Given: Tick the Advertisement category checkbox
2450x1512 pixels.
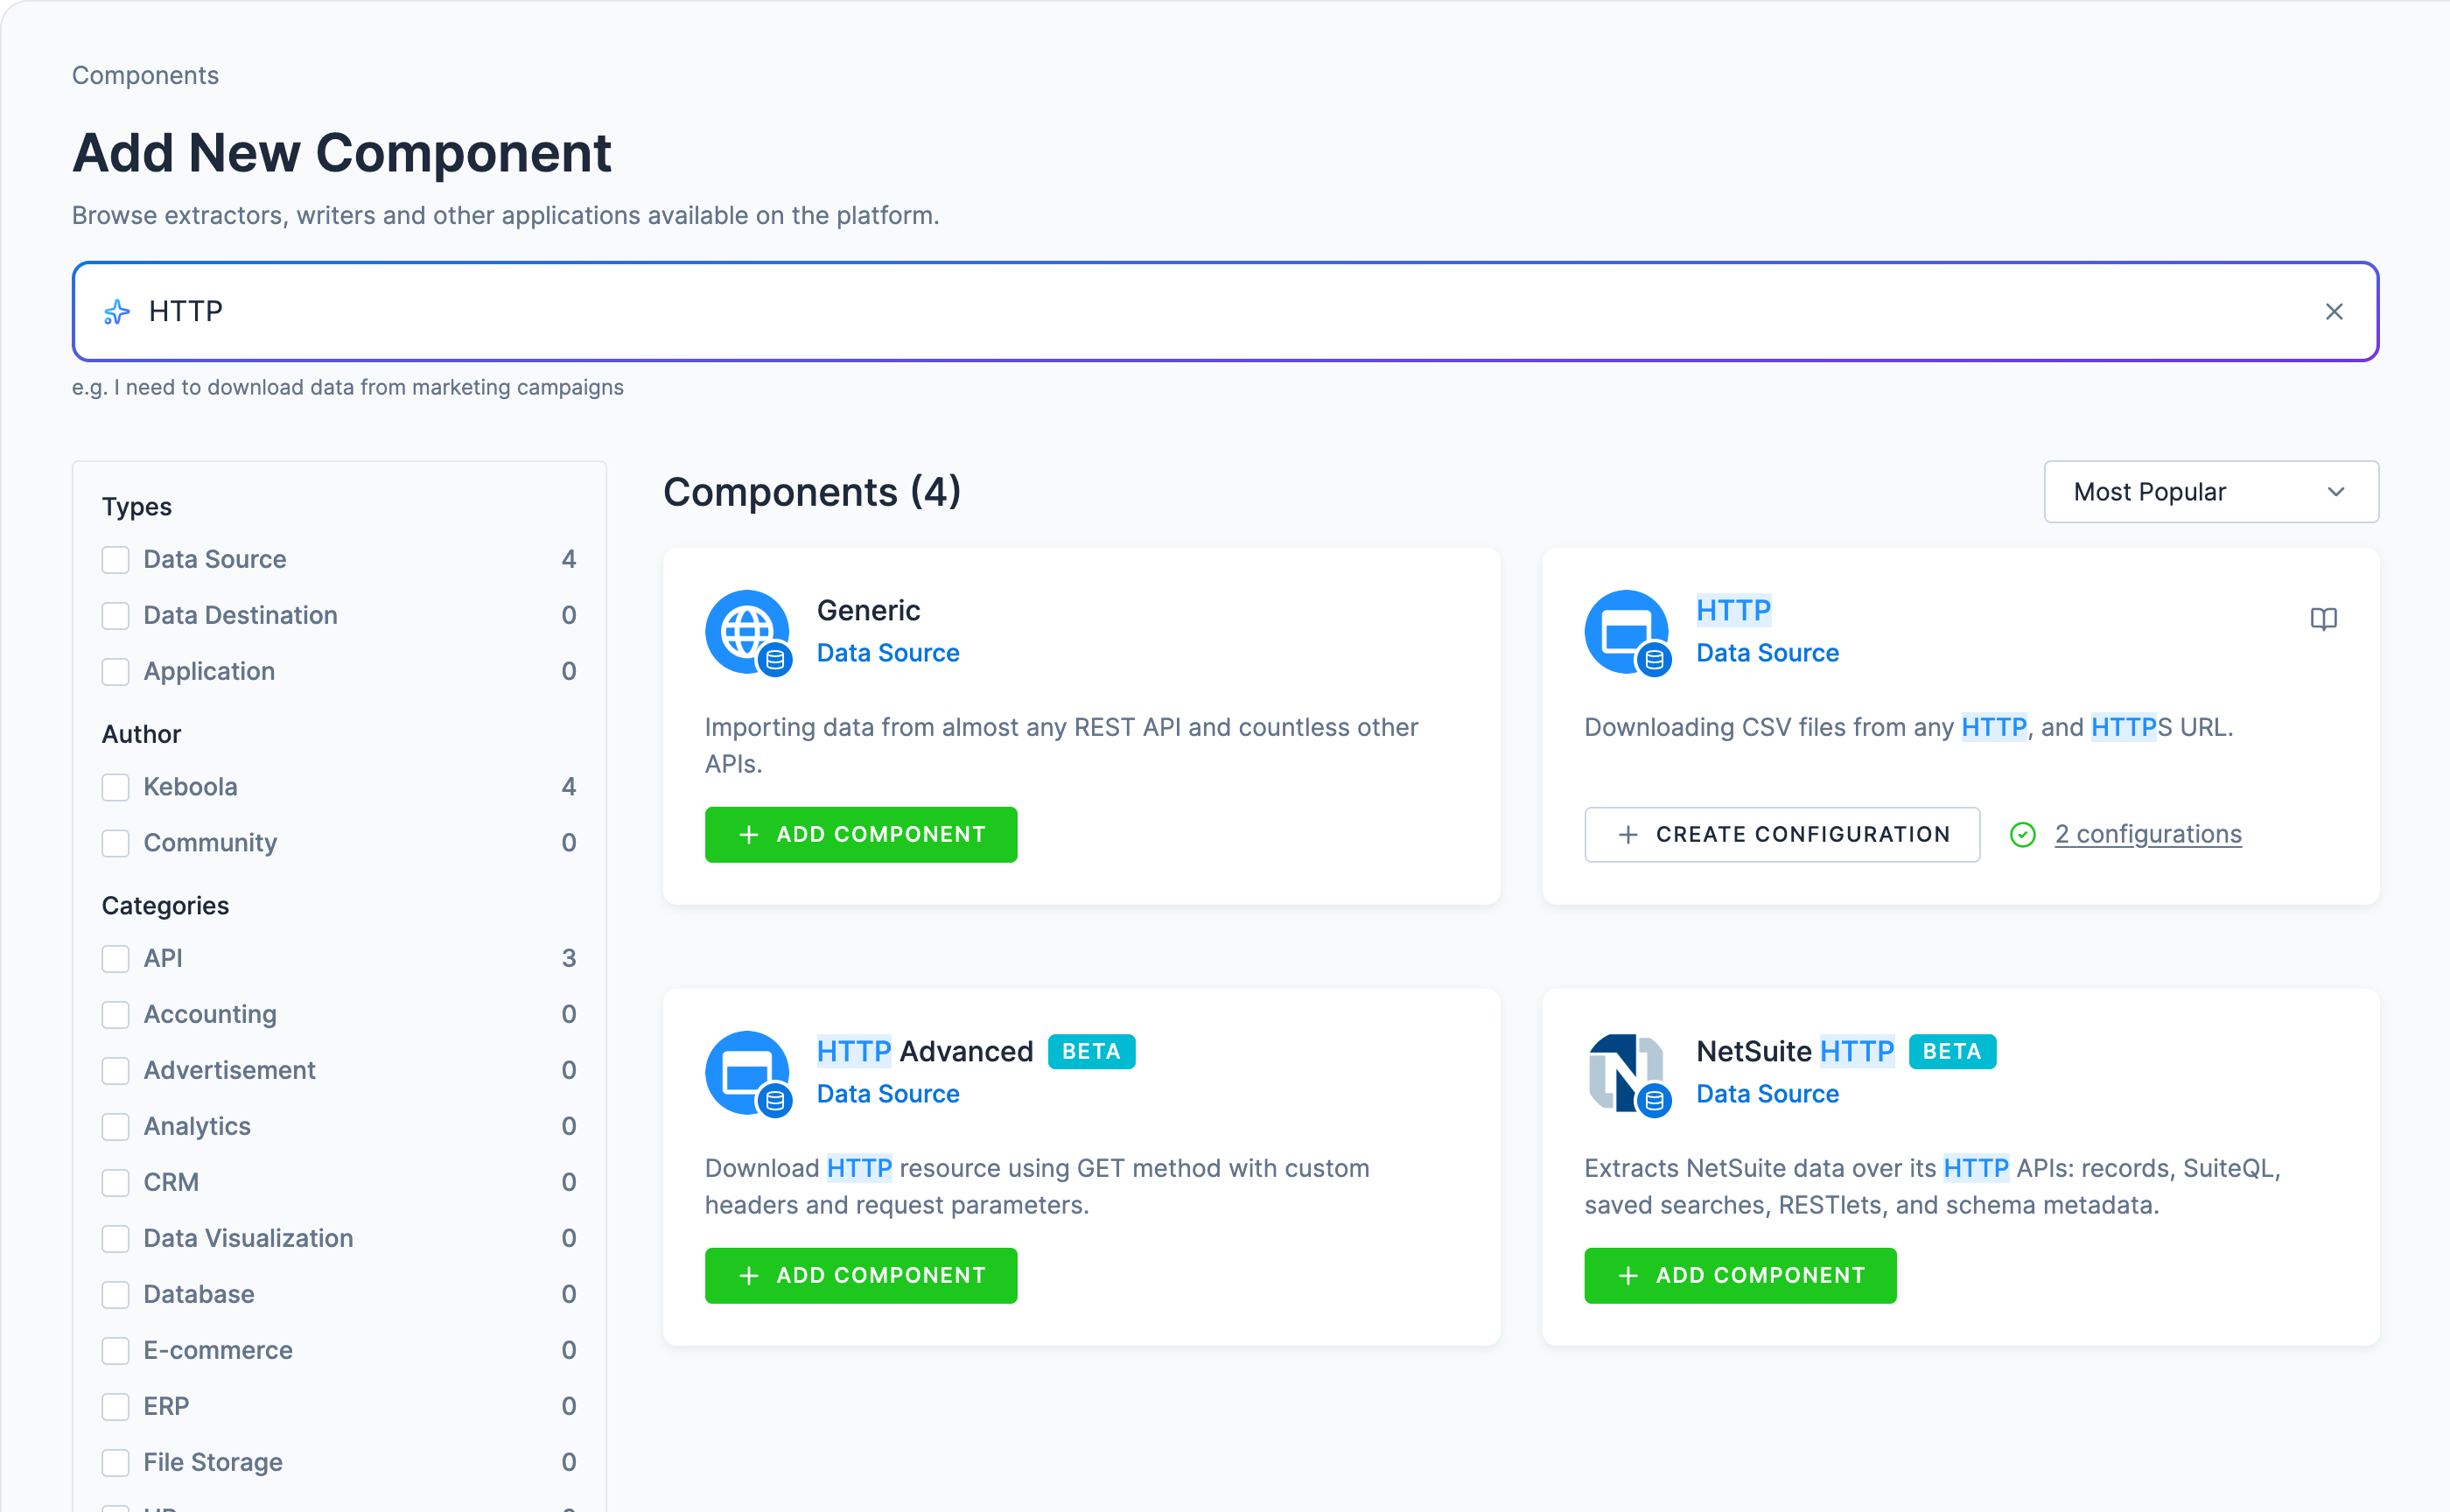Looking at the screenshot, I should [116, 1071].
